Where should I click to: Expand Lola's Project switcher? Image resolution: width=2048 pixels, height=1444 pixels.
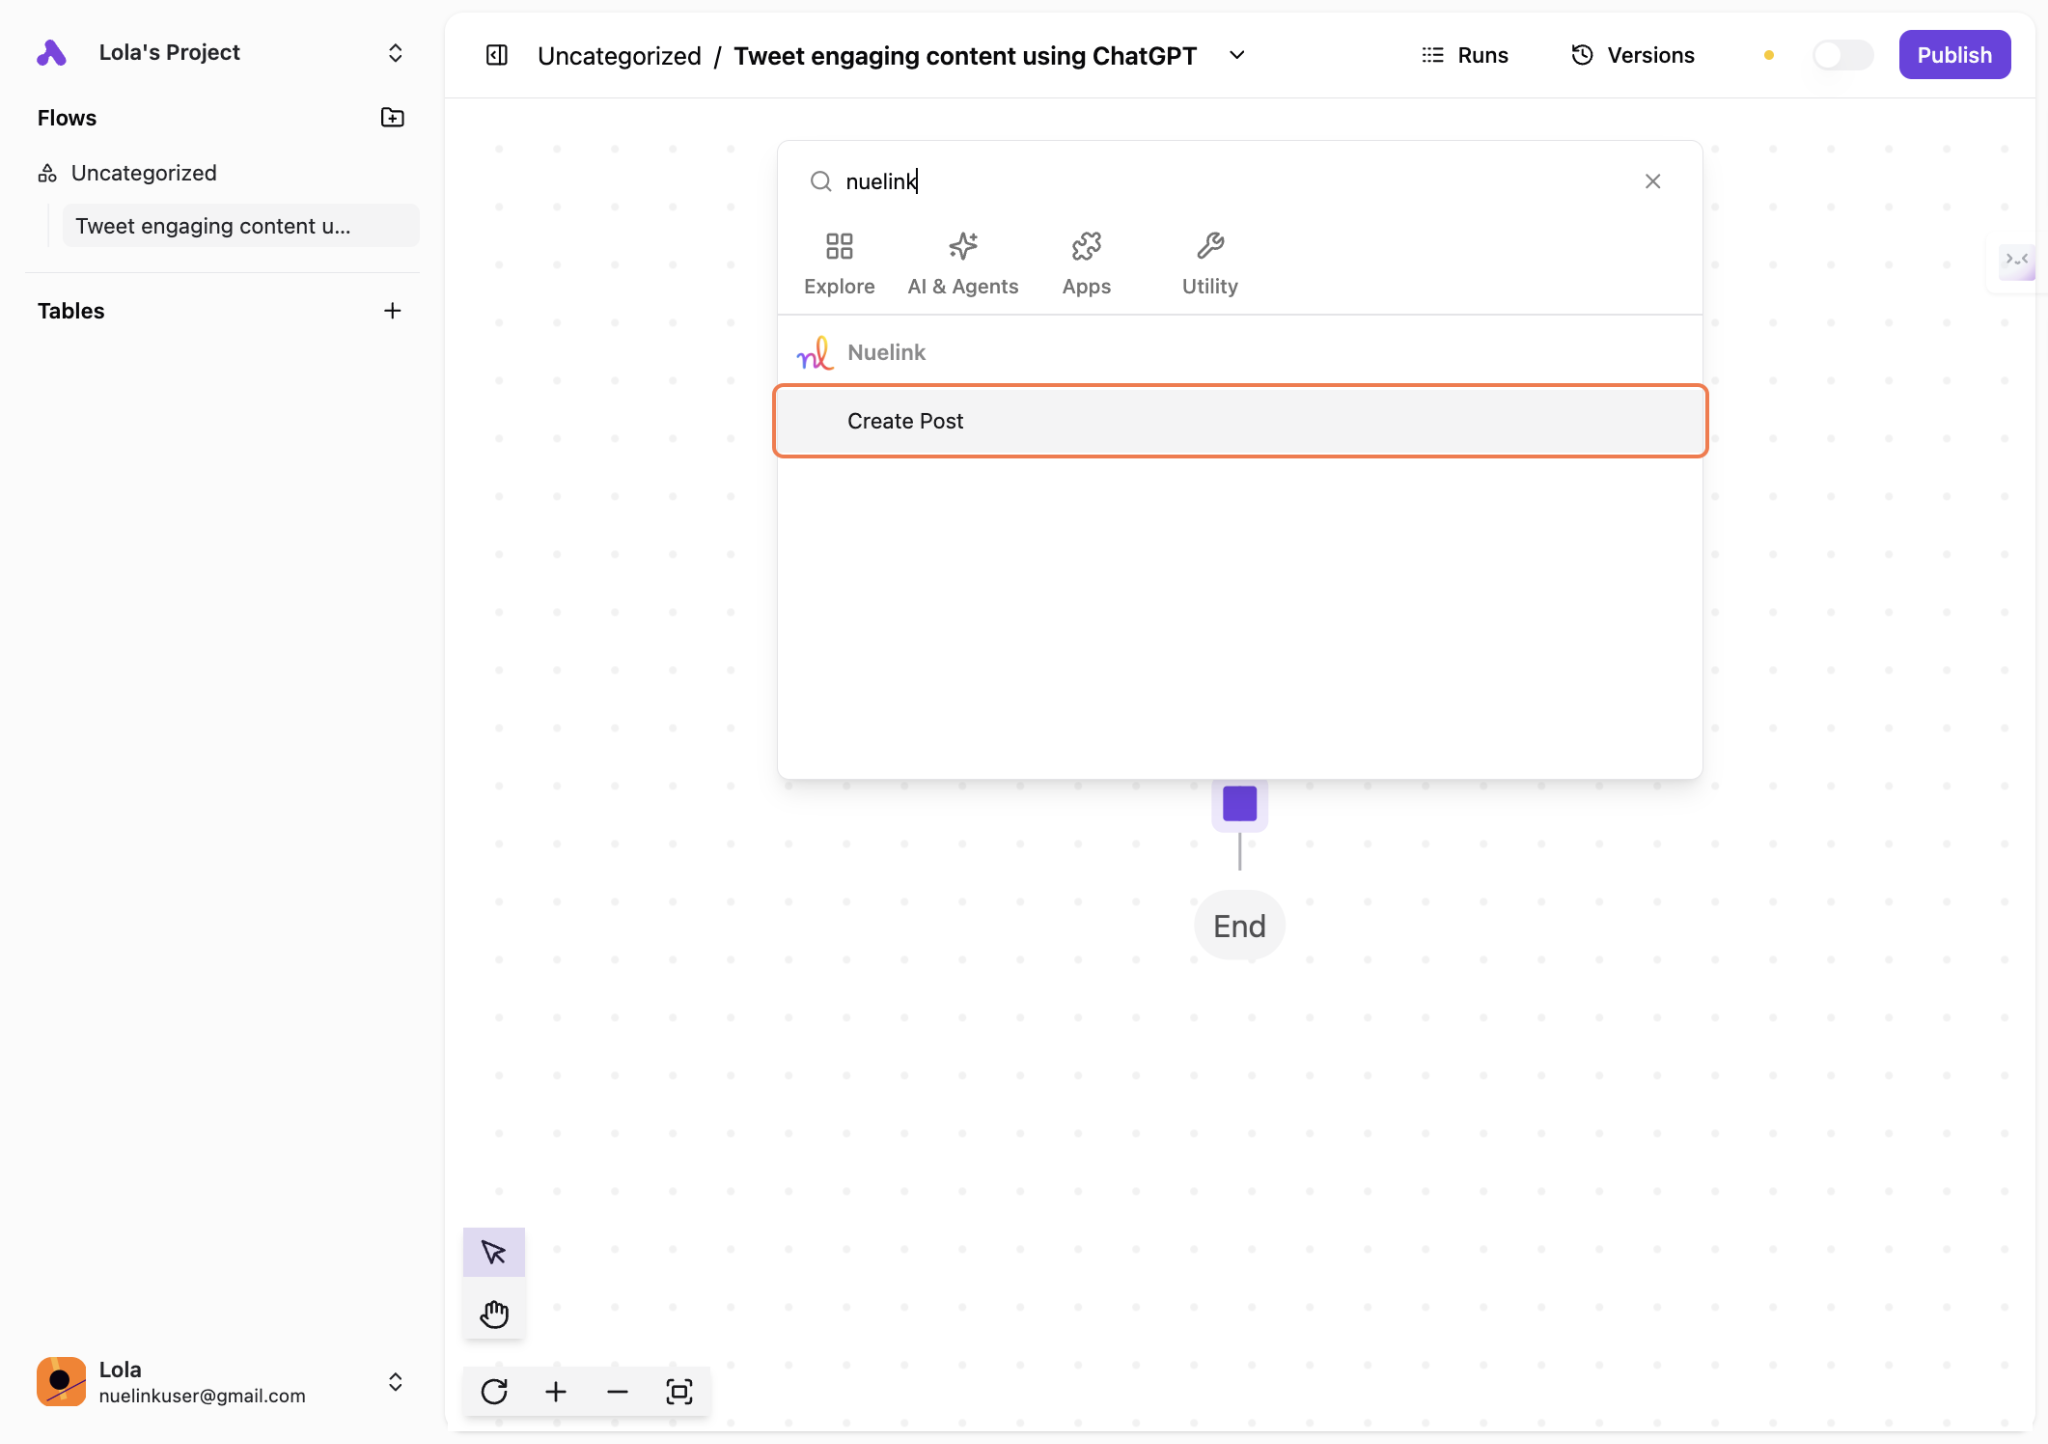click(x=395, y=53)
